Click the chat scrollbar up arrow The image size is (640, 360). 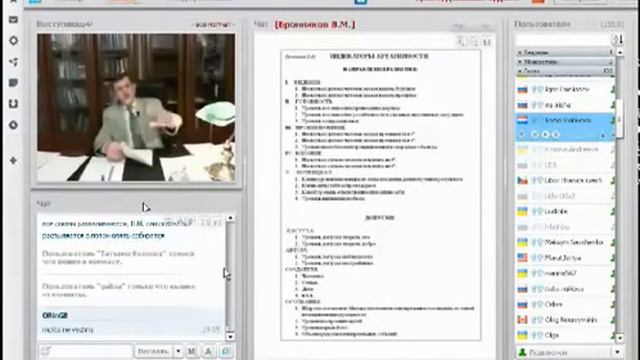pyautogui.click(x=230, y=218)
